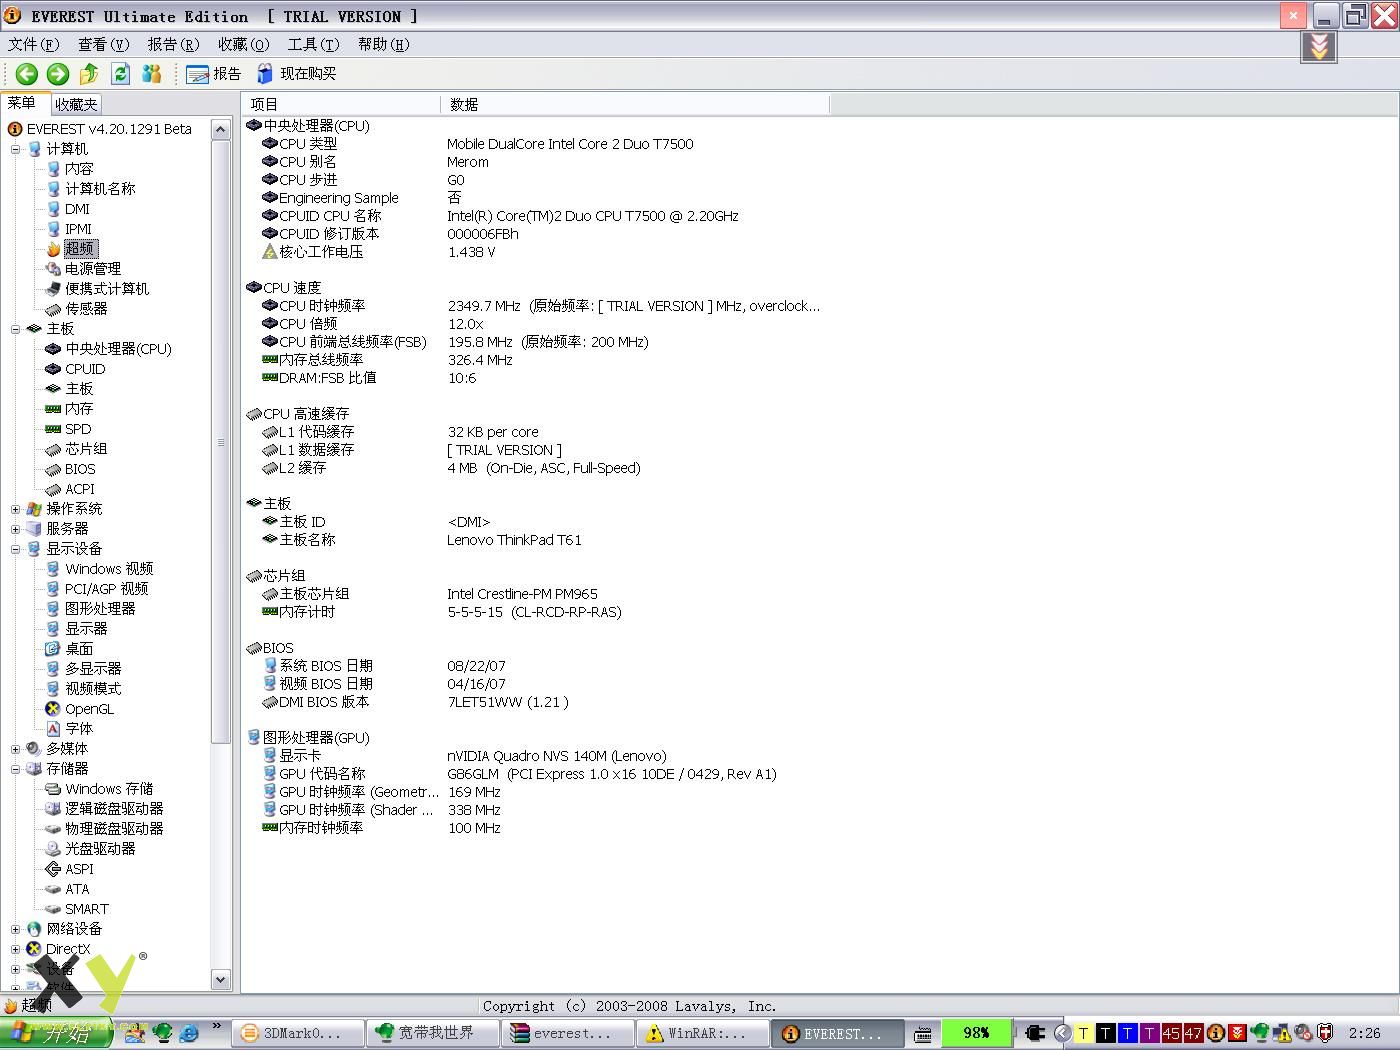Click the ASPI tree icon
This screenshot has width=1400, height=1050.
pos(53,869)
